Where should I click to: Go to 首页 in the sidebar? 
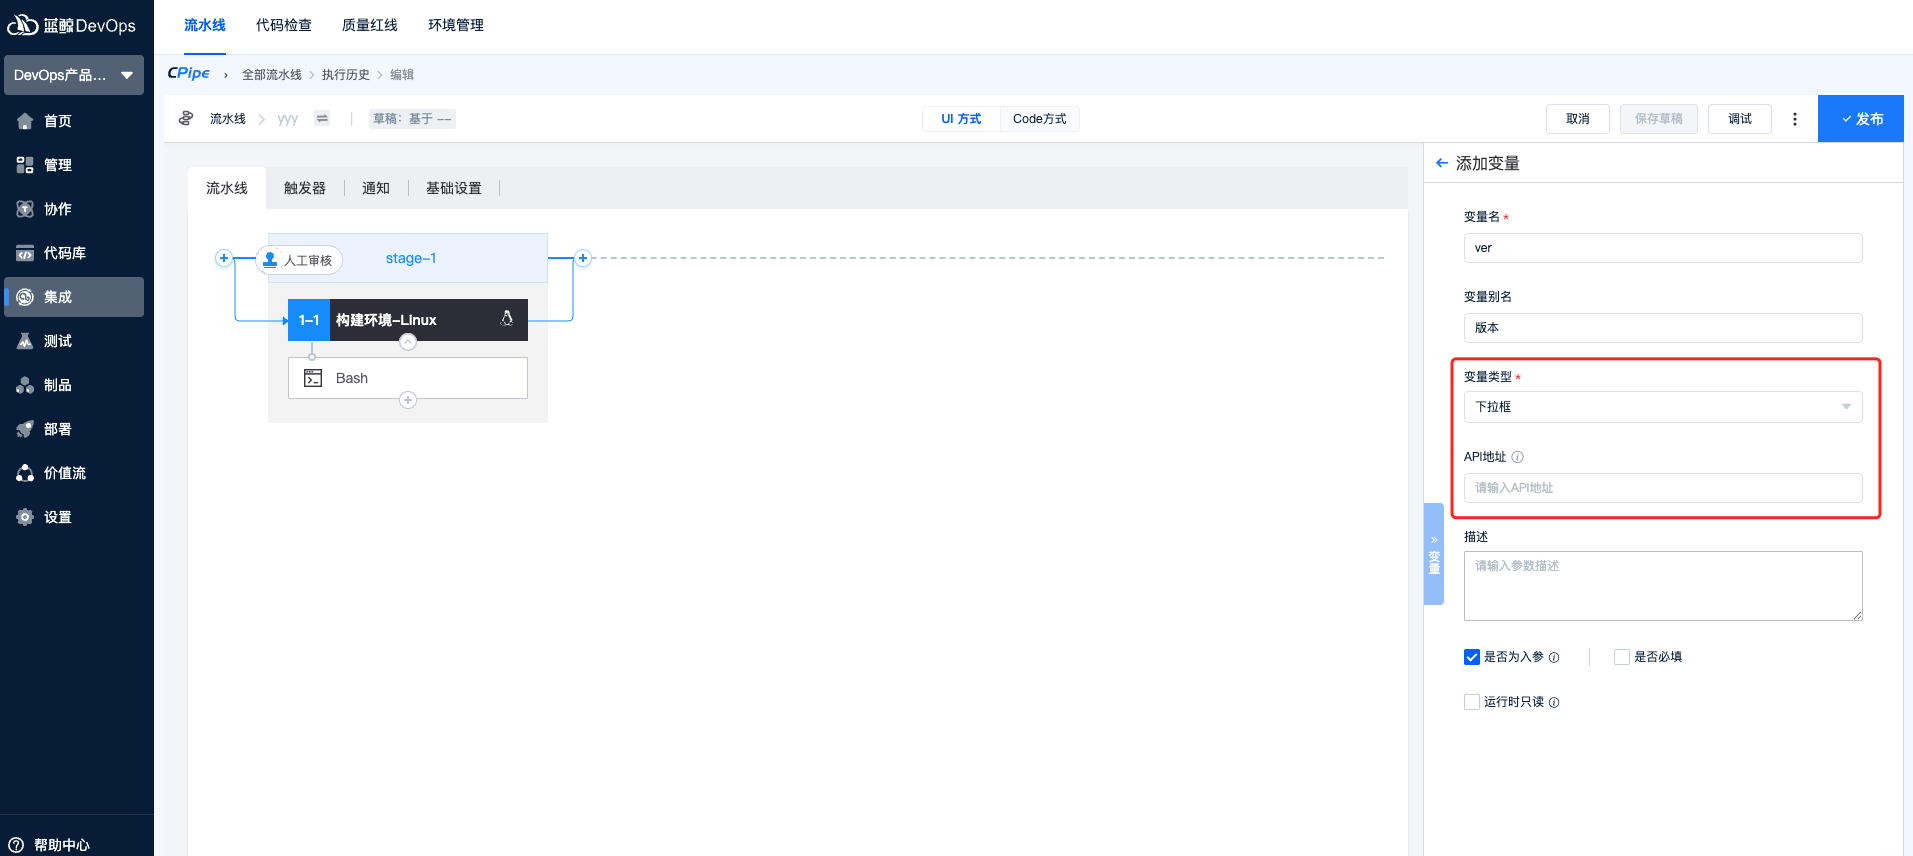tap(74, 121)
